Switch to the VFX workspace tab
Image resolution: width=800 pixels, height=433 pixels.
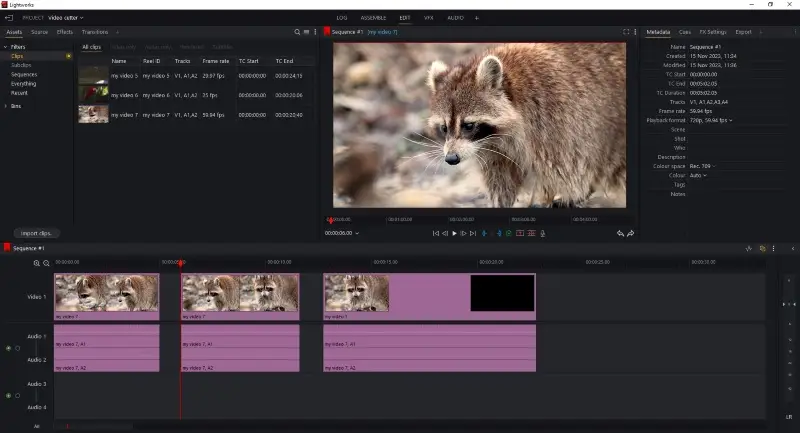(429, 18)
